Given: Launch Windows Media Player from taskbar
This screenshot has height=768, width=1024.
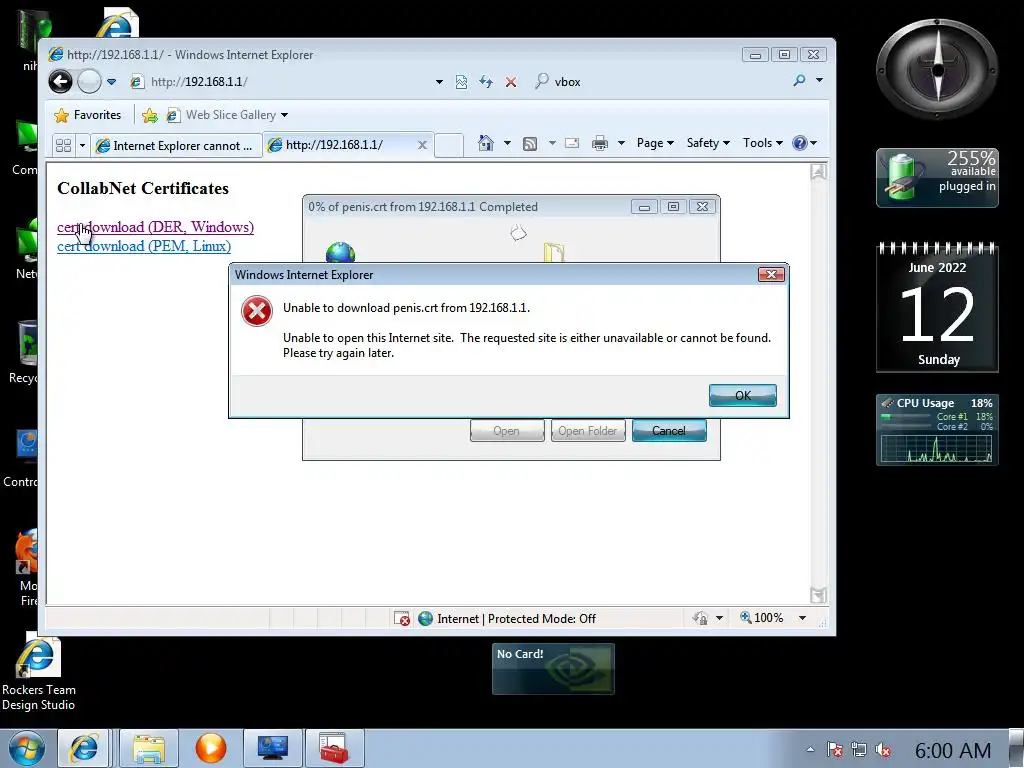Looking at the screenshot, I should pos(211,748).
